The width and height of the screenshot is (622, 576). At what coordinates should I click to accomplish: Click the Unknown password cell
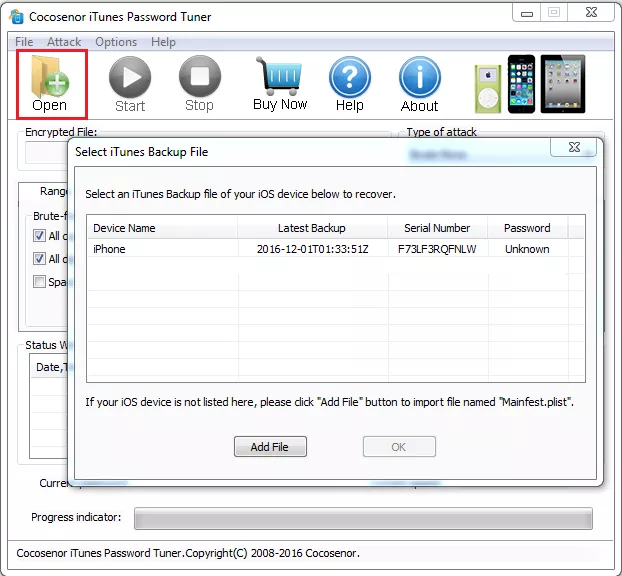point(527,249)
